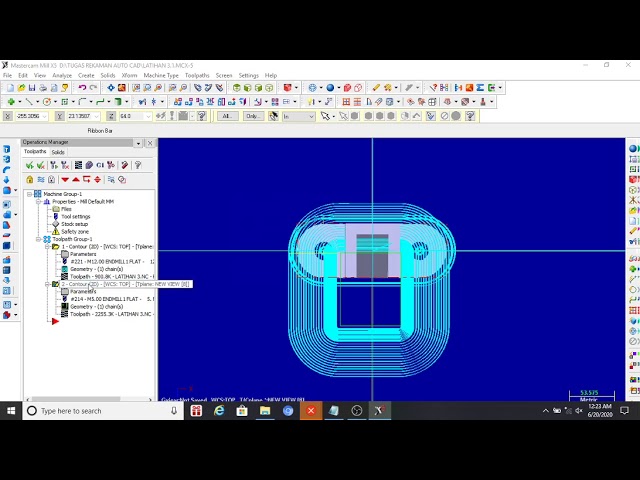
Task: Toggle posting on selected operations icon
Action: pos(51,180)
